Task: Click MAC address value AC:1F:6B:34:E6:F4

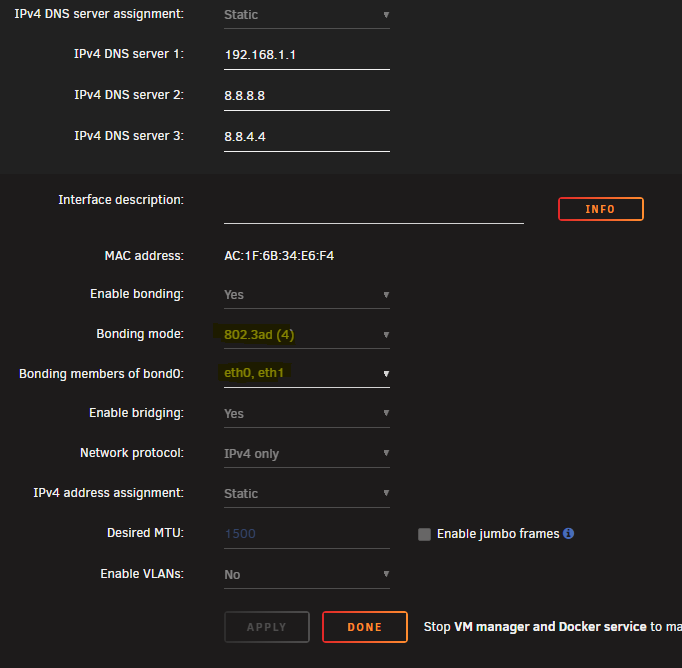Action: point(279,256)
